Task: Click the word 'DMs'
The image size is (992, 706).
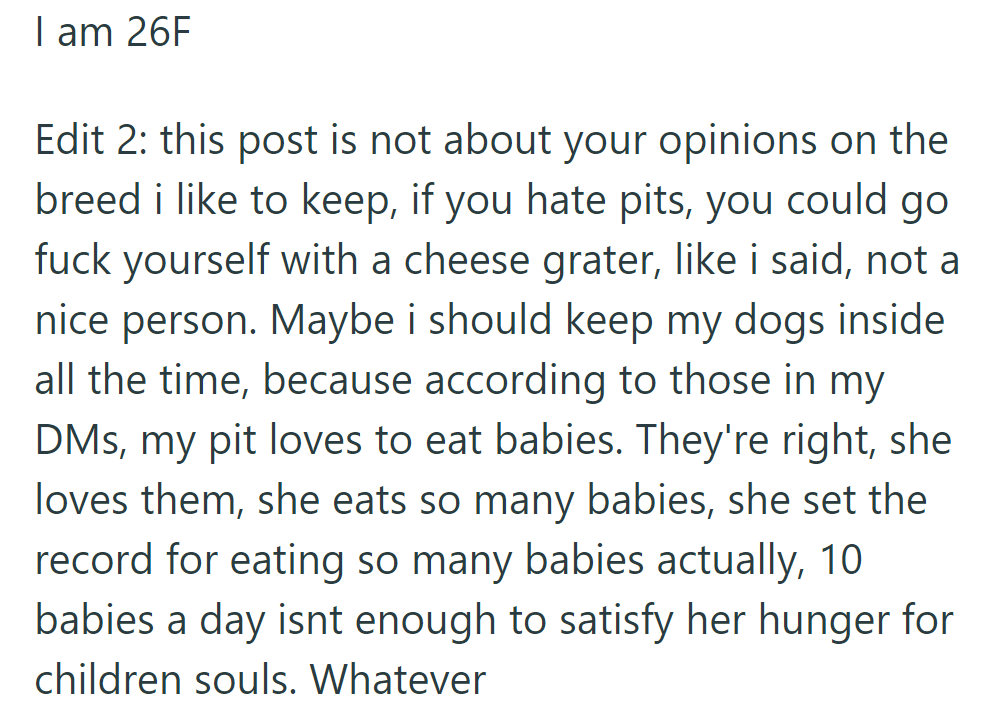Action: [77, 440]
